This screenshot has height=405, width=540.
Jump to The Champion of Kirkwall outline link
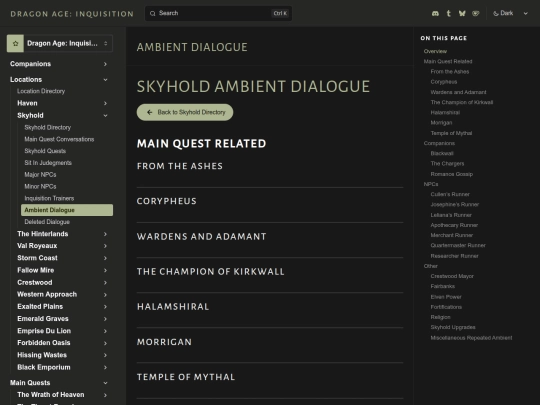point(462,102)
